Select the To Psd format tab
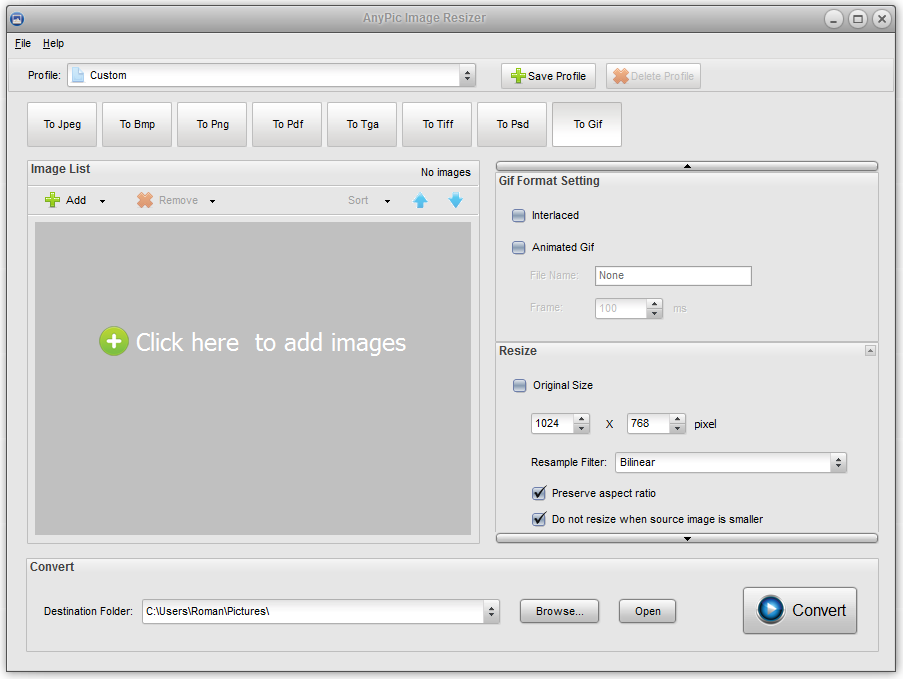Image resolution: width=903 pixels, height=679 pixels. pyautogui.click(x=512, y=124)
